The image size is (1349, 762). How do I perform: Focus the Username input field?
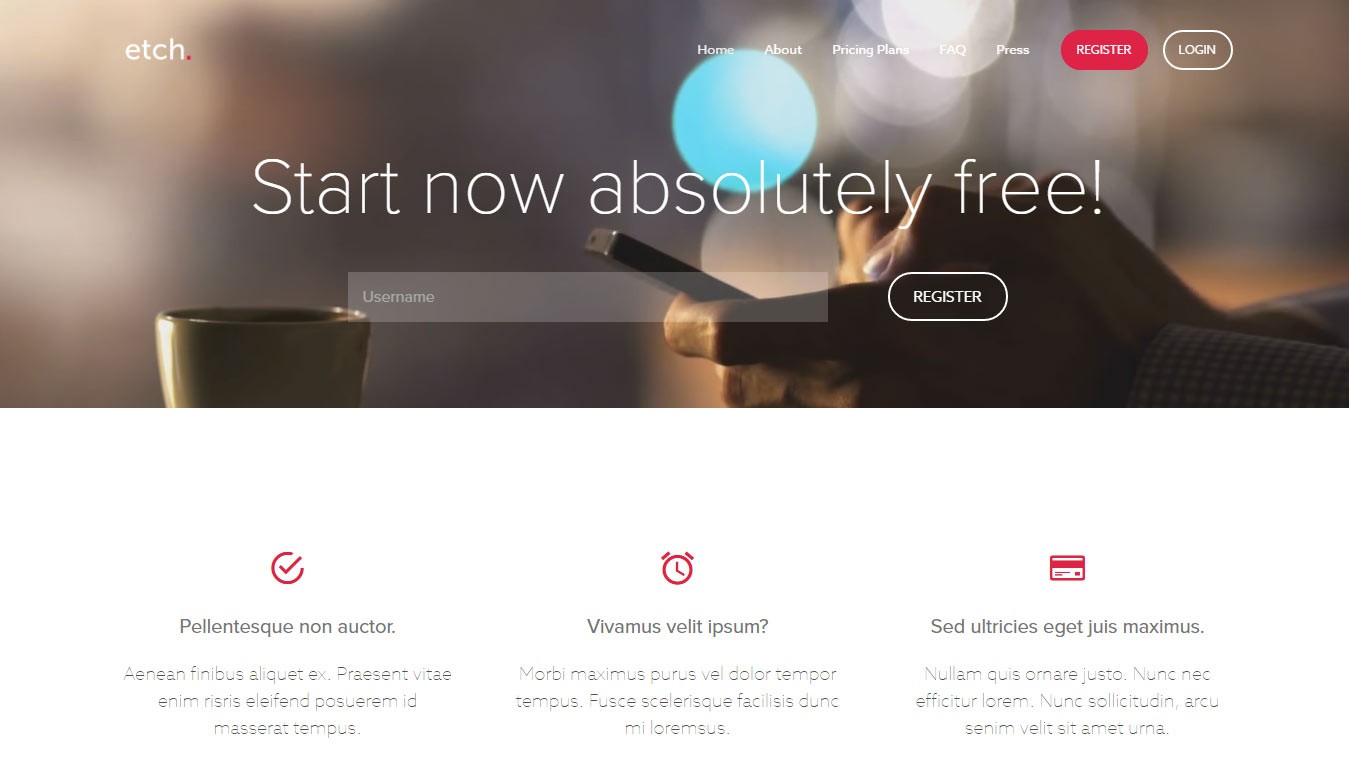pos(587,297)
